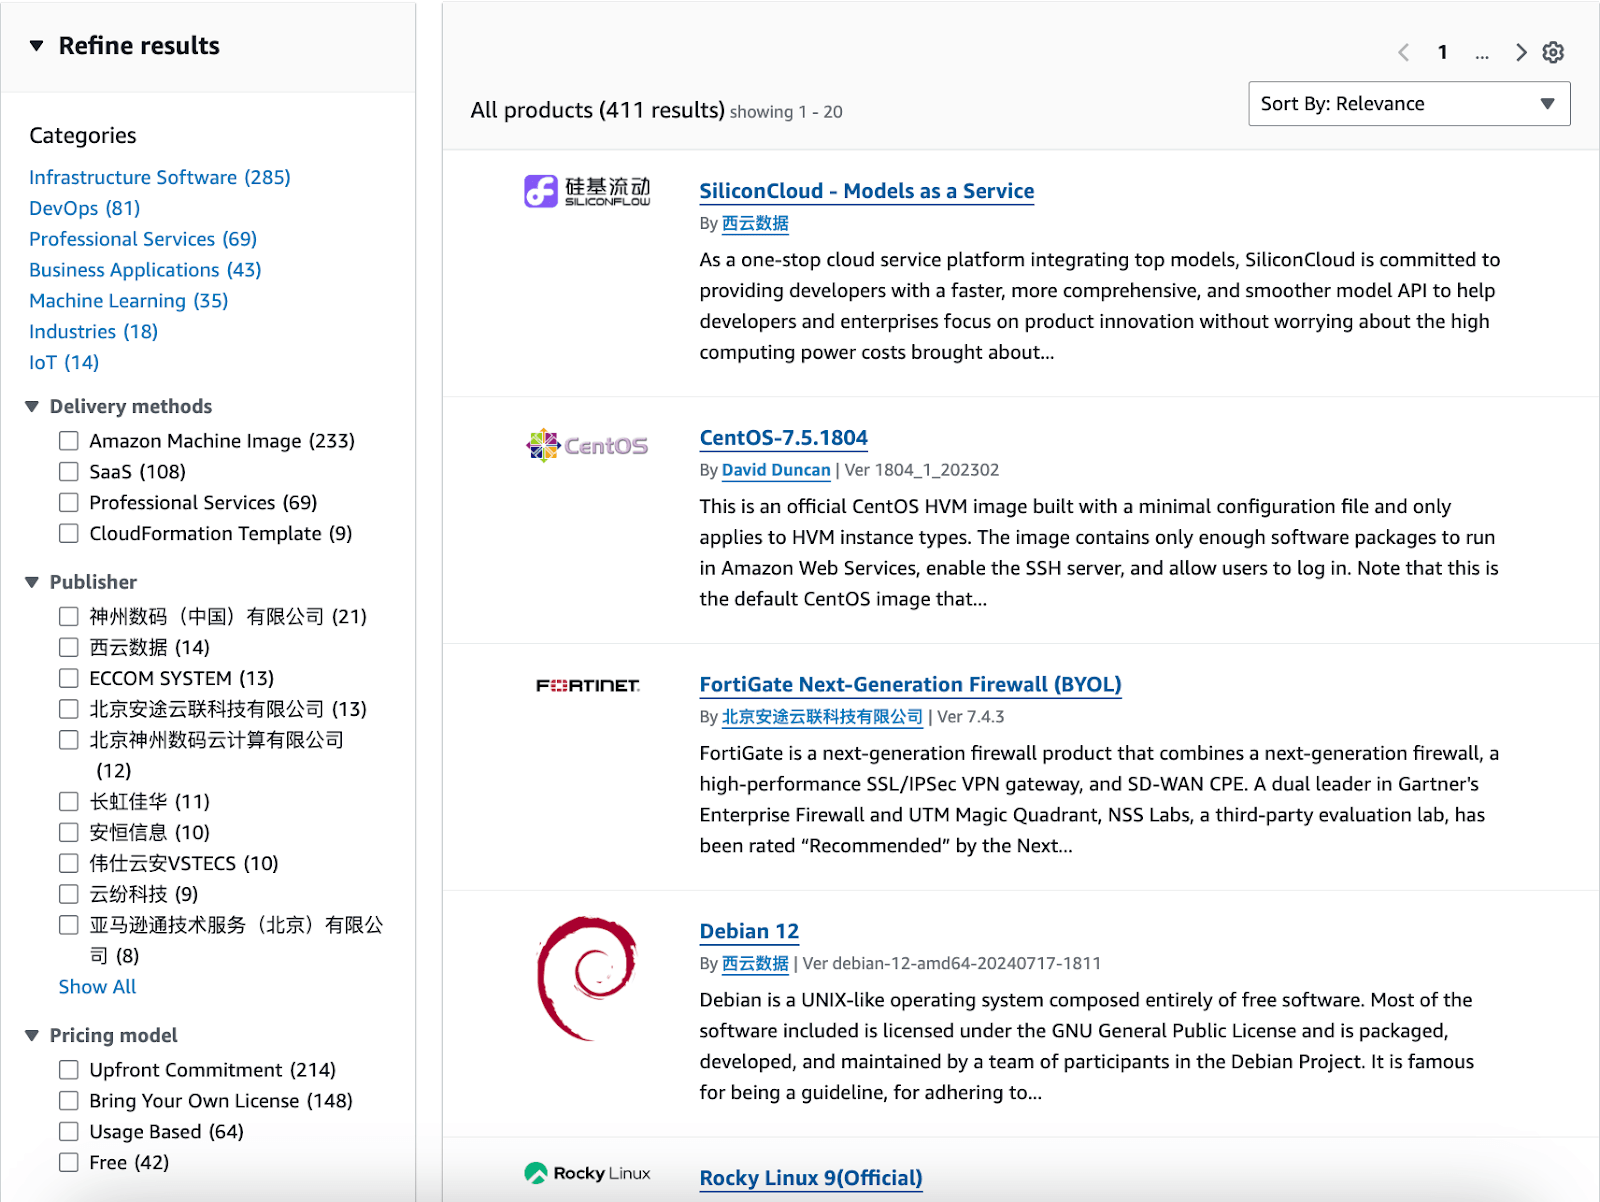Open SiliconCloud - Models as a Service
The height and width of the screenshot is (1202, 1600).
[x=867, y=191]
